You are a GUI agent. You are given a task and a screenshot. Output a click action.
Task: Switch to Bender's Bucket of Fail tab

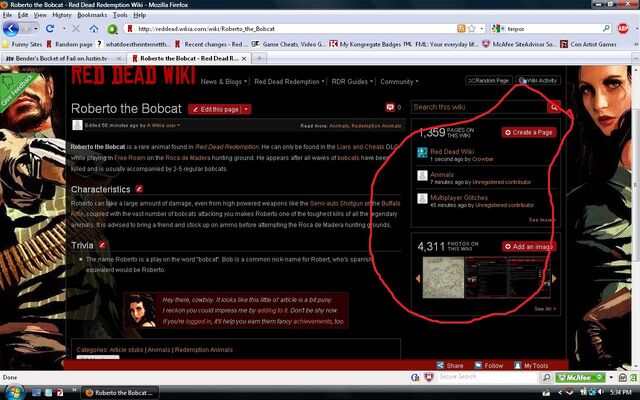(x=64, y=58)
